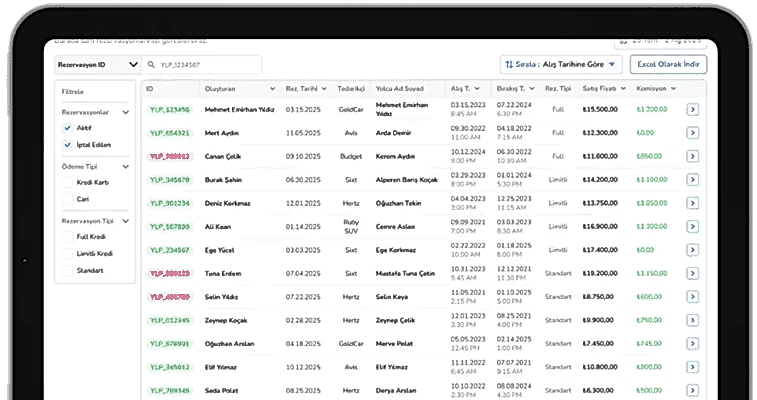Open arrow icon for Tuna Erdem row
The height and width of the screenshot is (400, 757).
pyautogui.click(x=692, y=273)
